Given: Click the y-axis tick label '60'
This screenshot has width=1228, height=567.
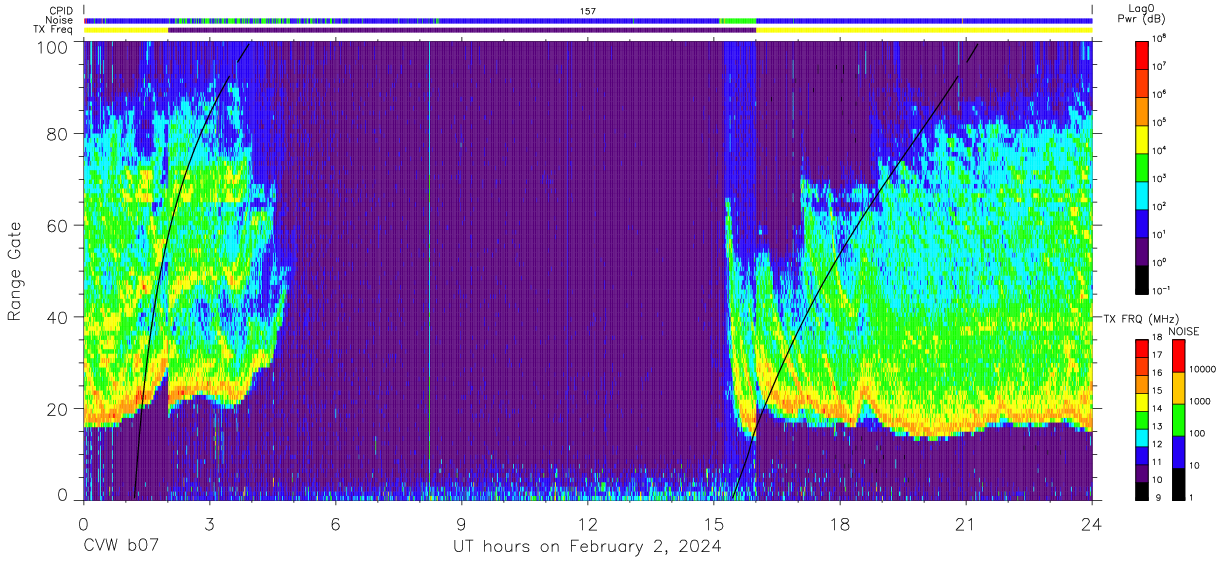Looking at the screenshot, I should [x=58, y=225].
